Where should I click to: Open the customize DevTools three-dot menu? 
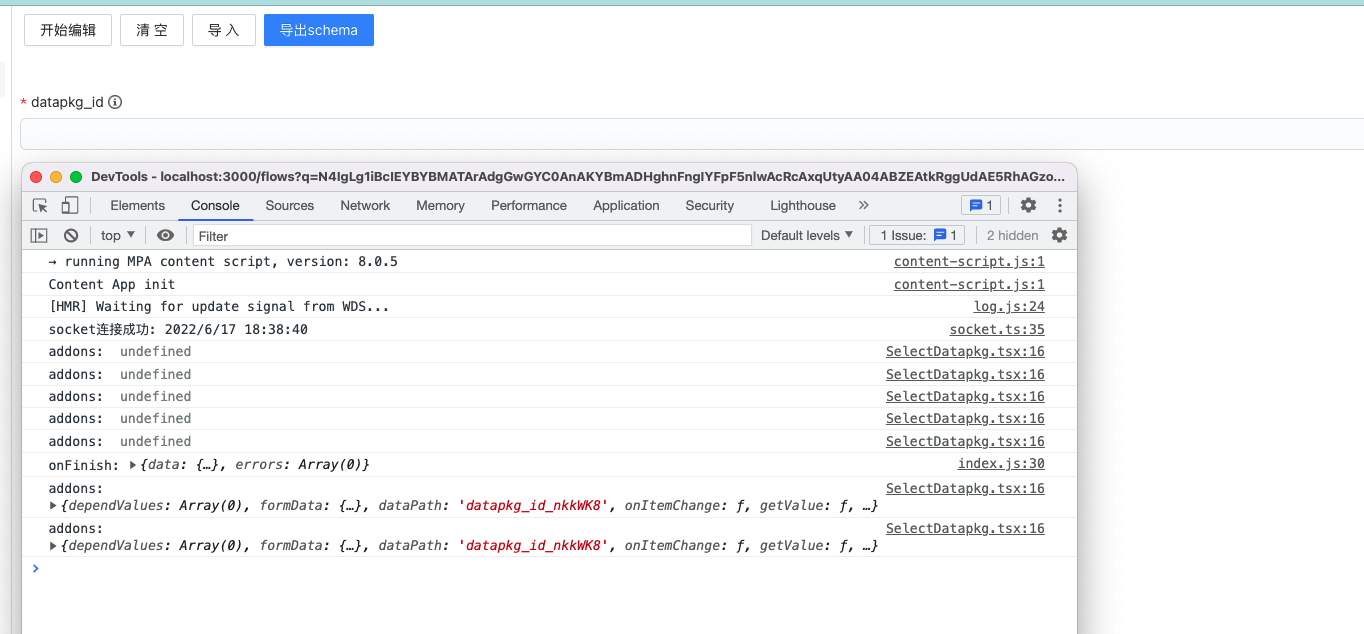pyautogui.click(x=1060, y=204)
